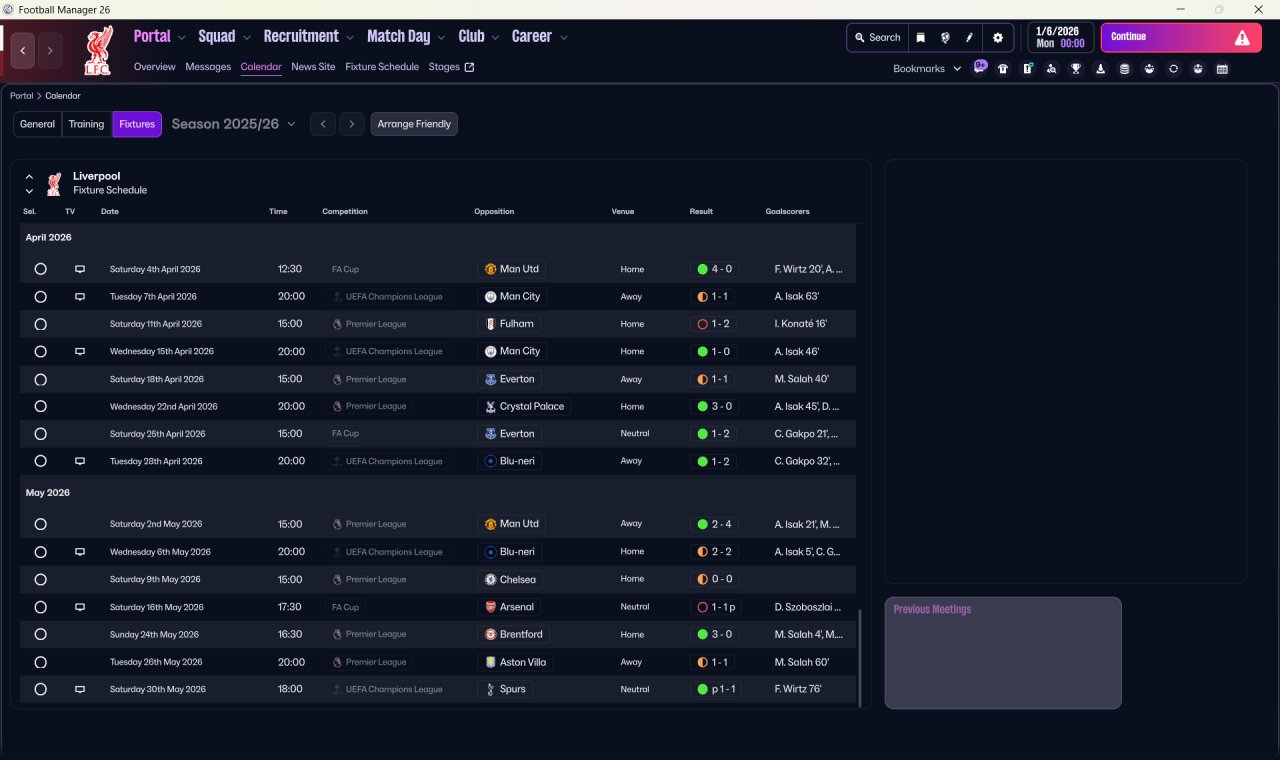This screenshot has width=1280, height=760.
Task: Open the Fixture Schedule submenu item
Action: pos(382,67)
